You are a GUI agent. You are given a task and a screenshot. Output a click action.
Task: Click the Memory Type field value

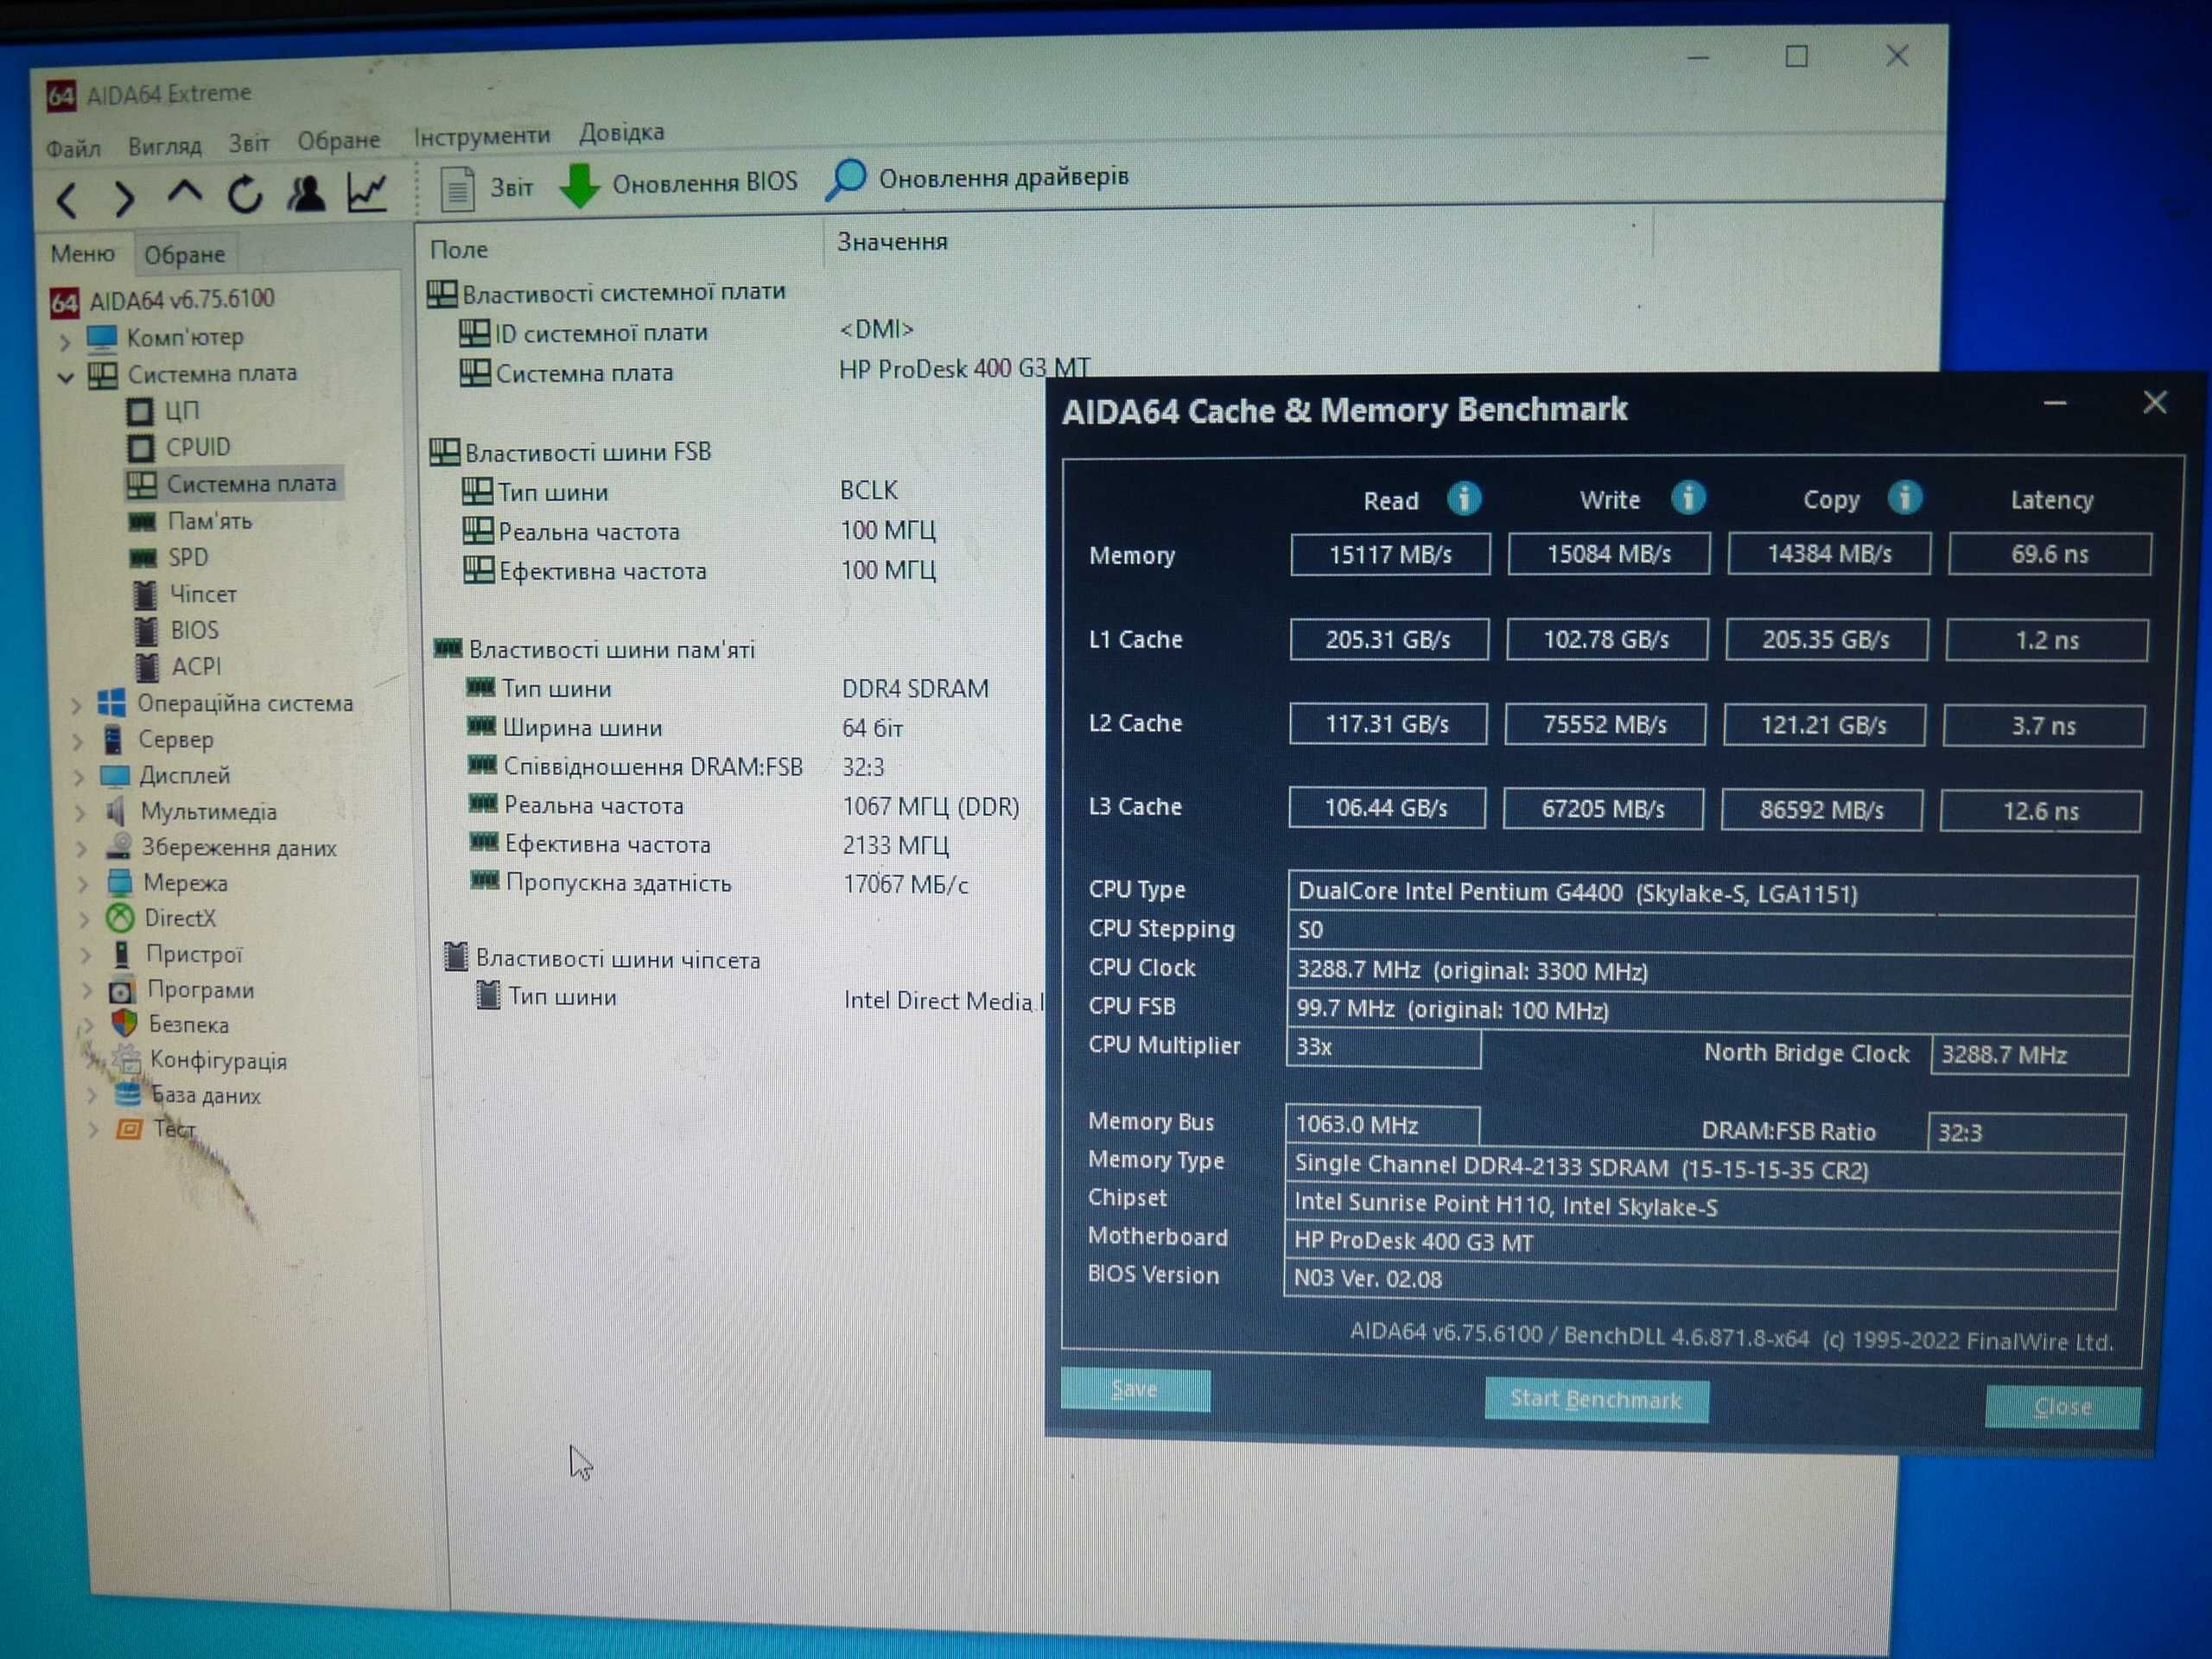tap(1703, 1168)
